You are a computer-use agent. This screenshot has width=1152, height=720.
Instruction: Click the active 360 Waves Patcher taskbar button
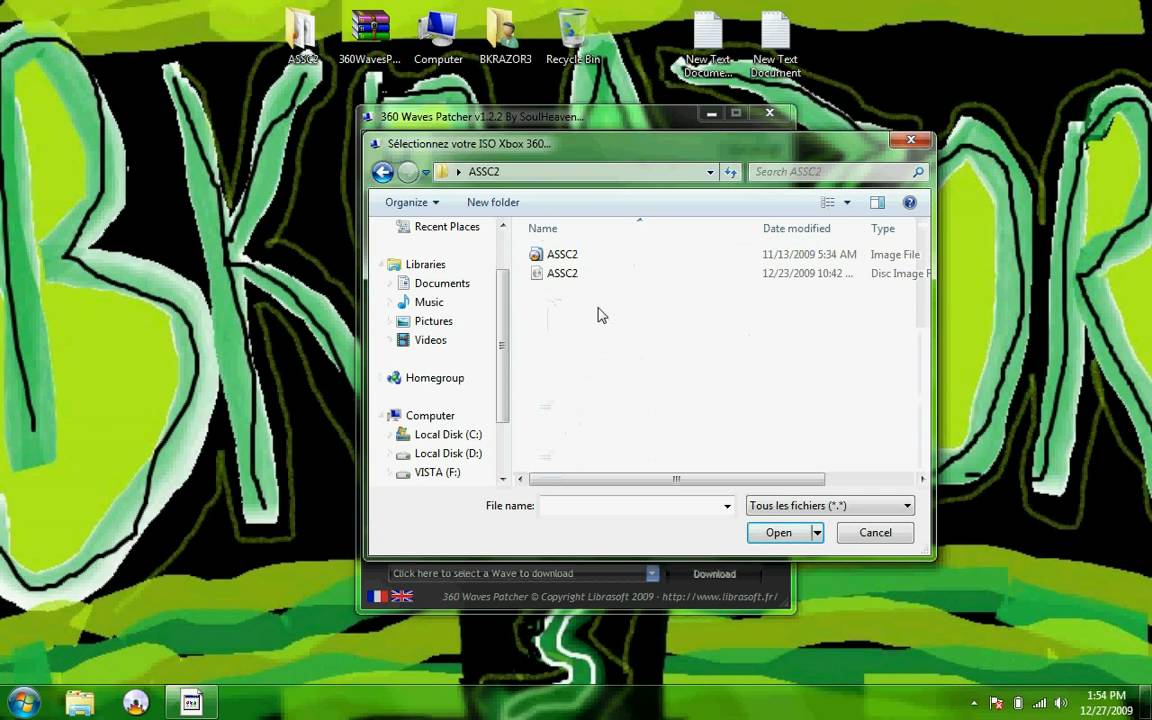tap(192, 702)
